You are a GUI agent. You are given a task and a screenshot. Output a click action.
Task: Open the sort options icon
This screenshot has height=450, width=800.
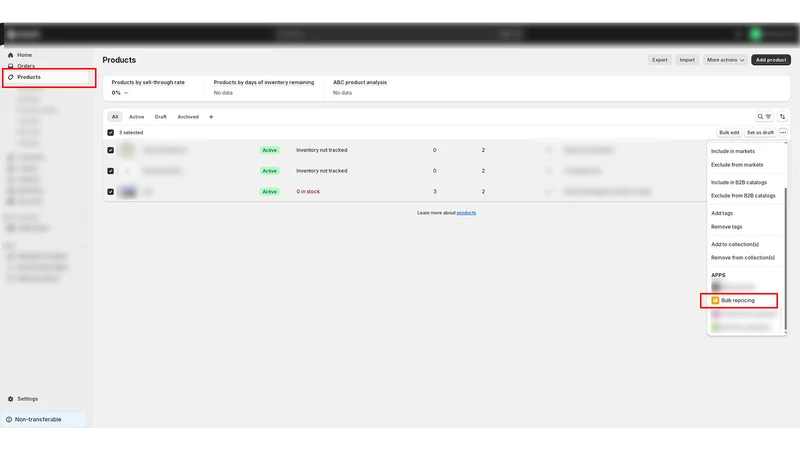[x=782, y=117]
